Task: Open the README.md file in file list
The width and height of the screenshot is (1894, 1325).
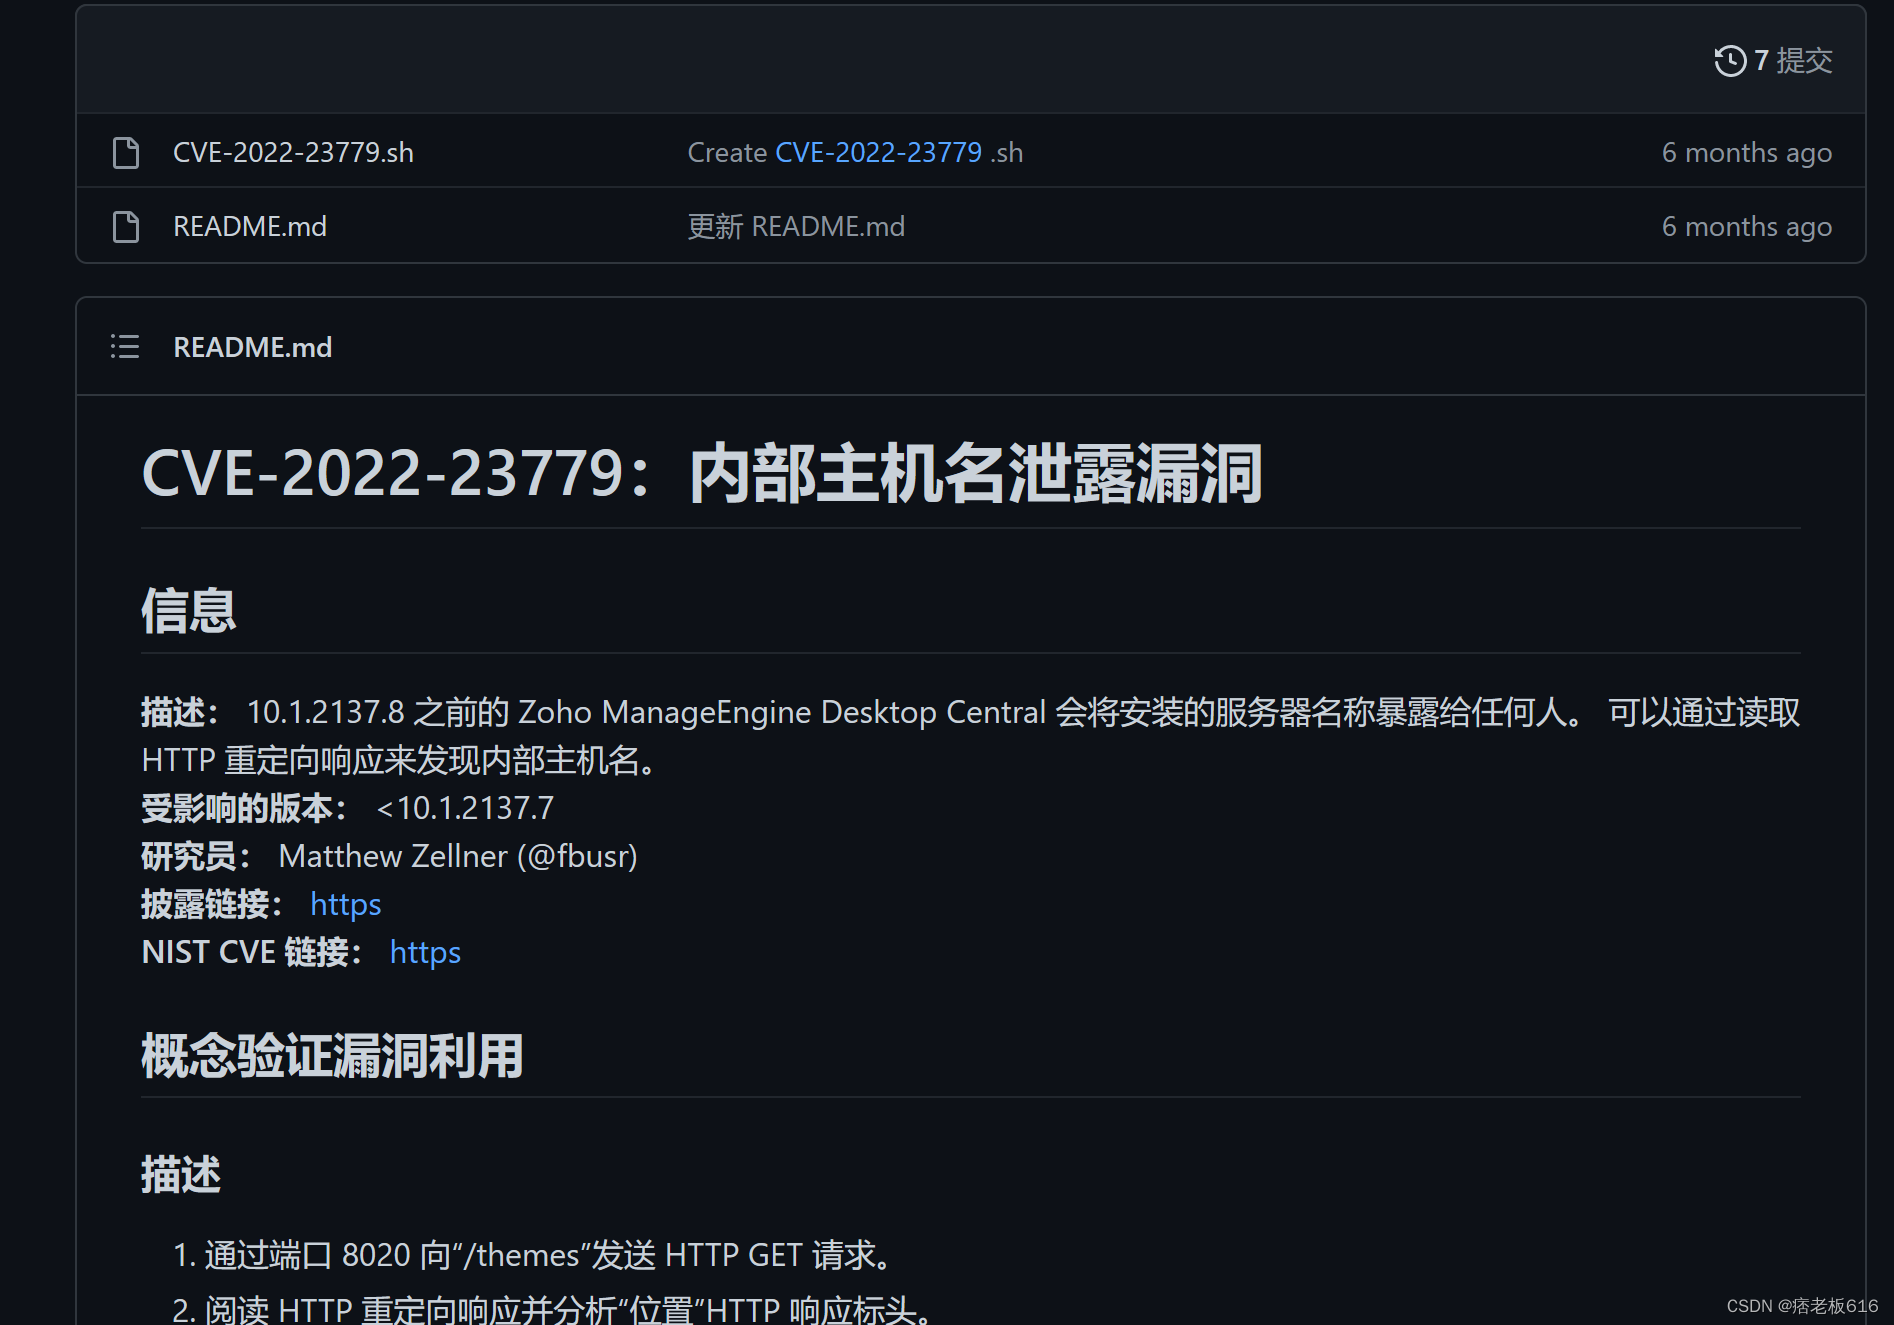Action: (250, 227)
